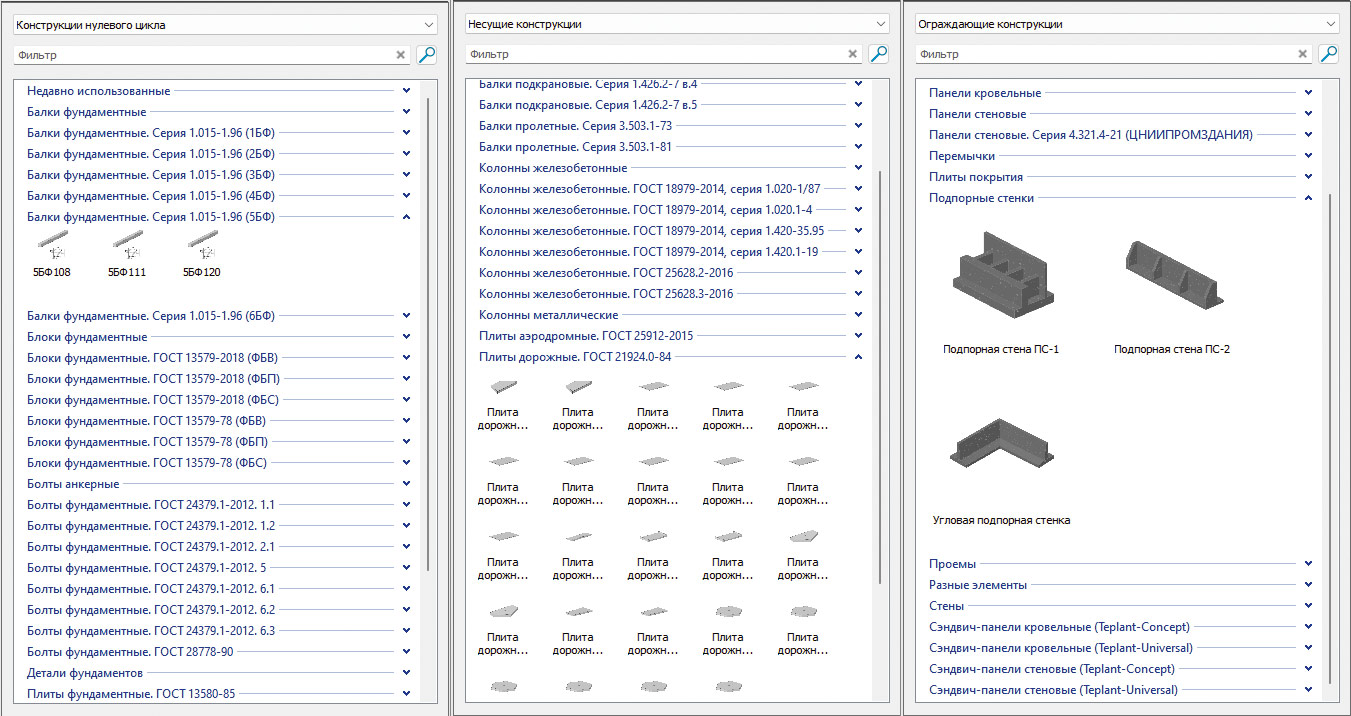Screen dimensions: 1351x716
Task: Click the Болты фундаментные. ГОСТ 24379.1-2012. 6.2 row
Action: (x=219, y=610)
